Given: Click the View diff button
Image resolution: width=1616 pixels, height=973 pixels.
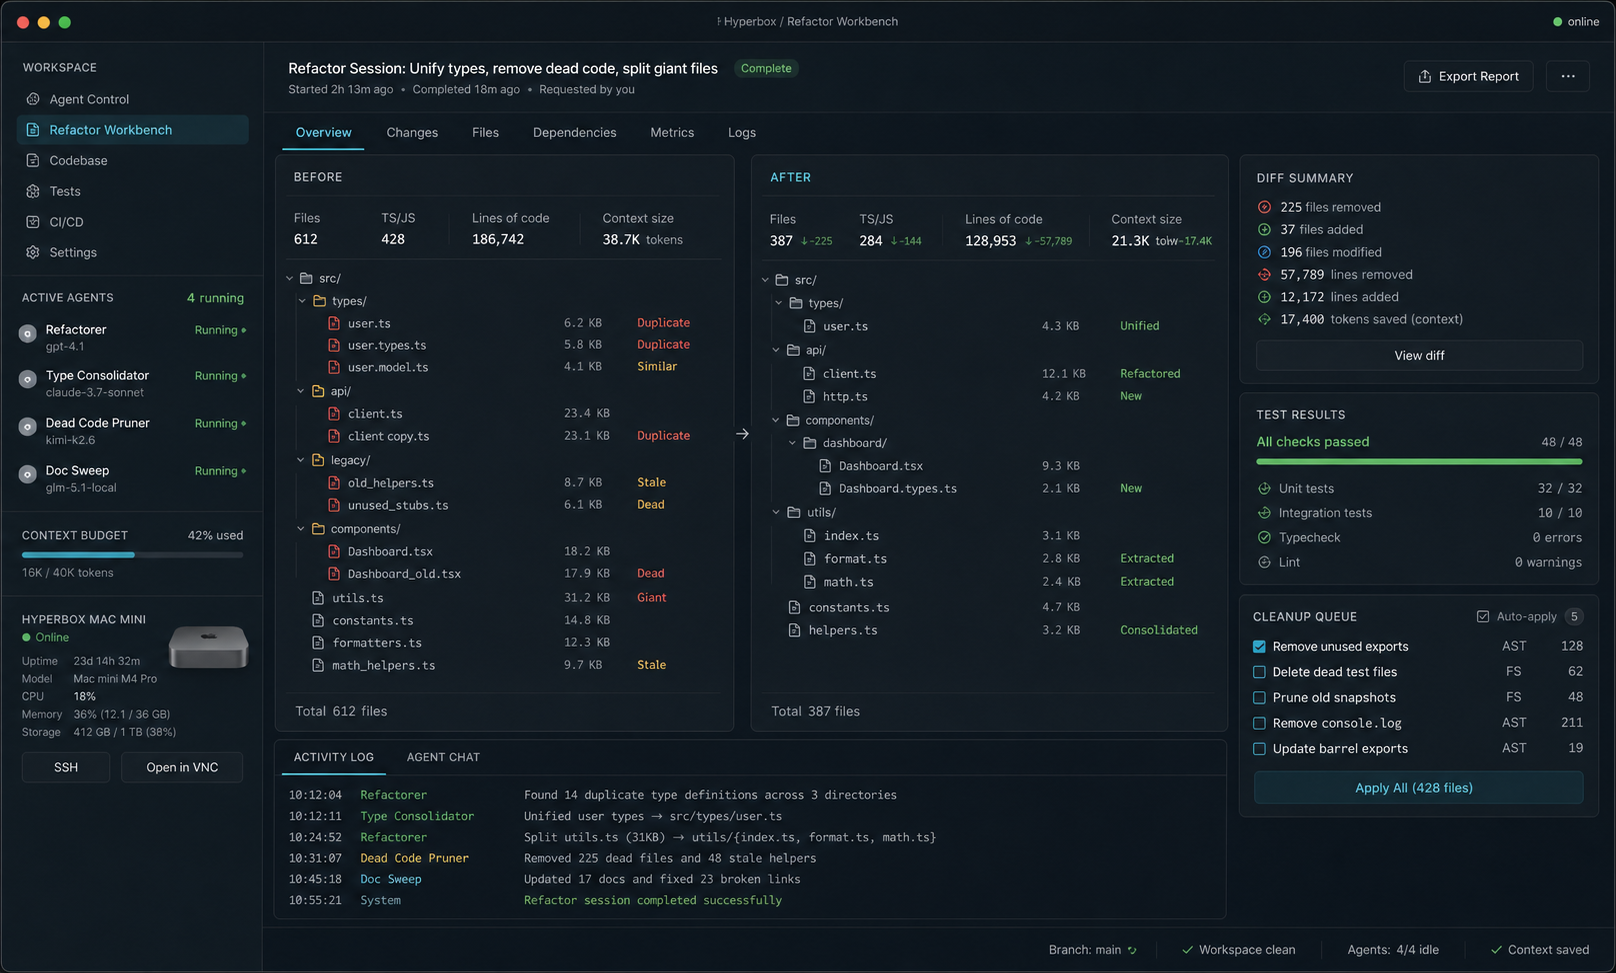Looking at the screenshot, I should tap(1419, 355).
